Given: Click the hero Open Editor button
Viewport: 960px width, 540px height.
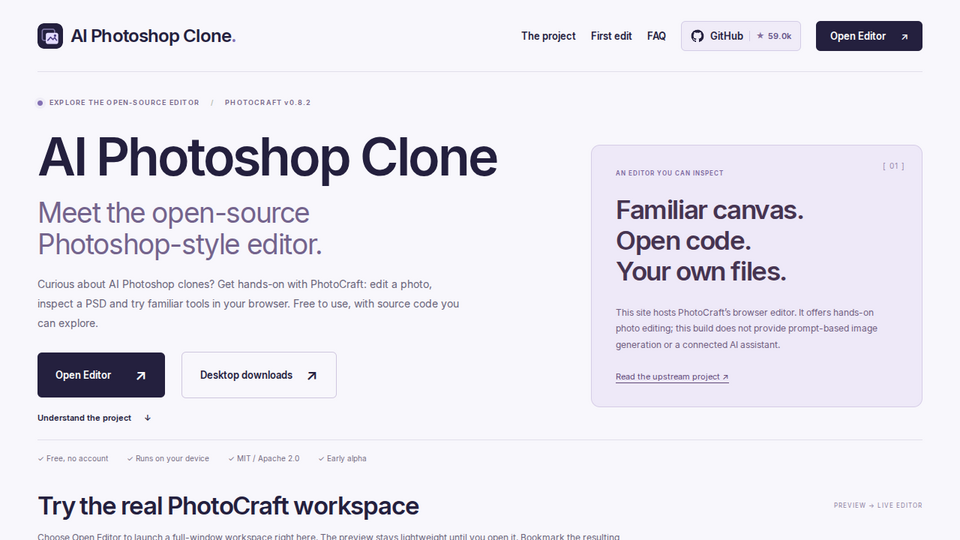Looking at the screenshot, I should click(x=101, y=375).
